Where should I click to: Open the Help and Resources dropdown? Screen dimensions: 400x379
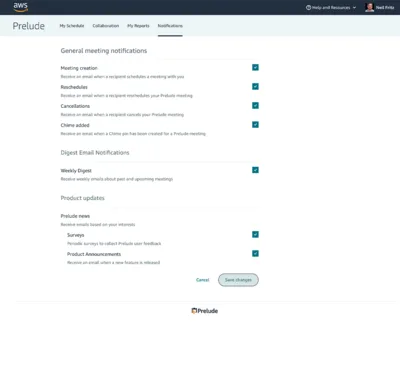(x=331, y=7)
